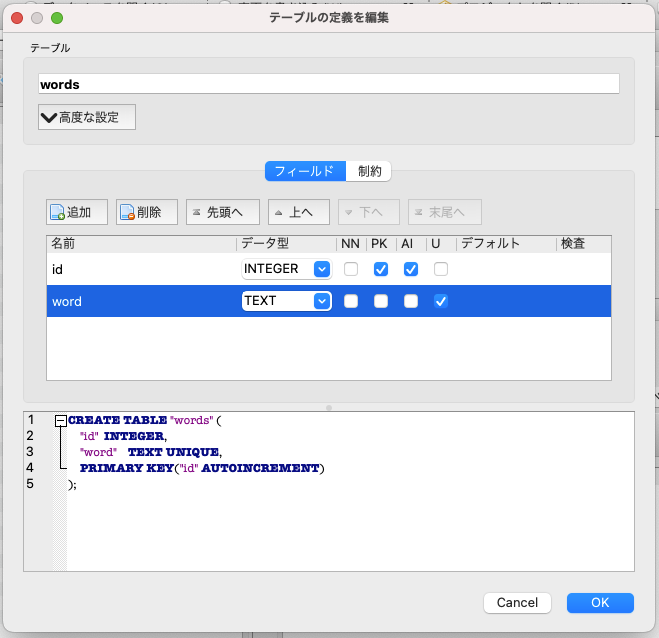
Task: Toggle AI checkbox for word row
Action: (411, 301)
